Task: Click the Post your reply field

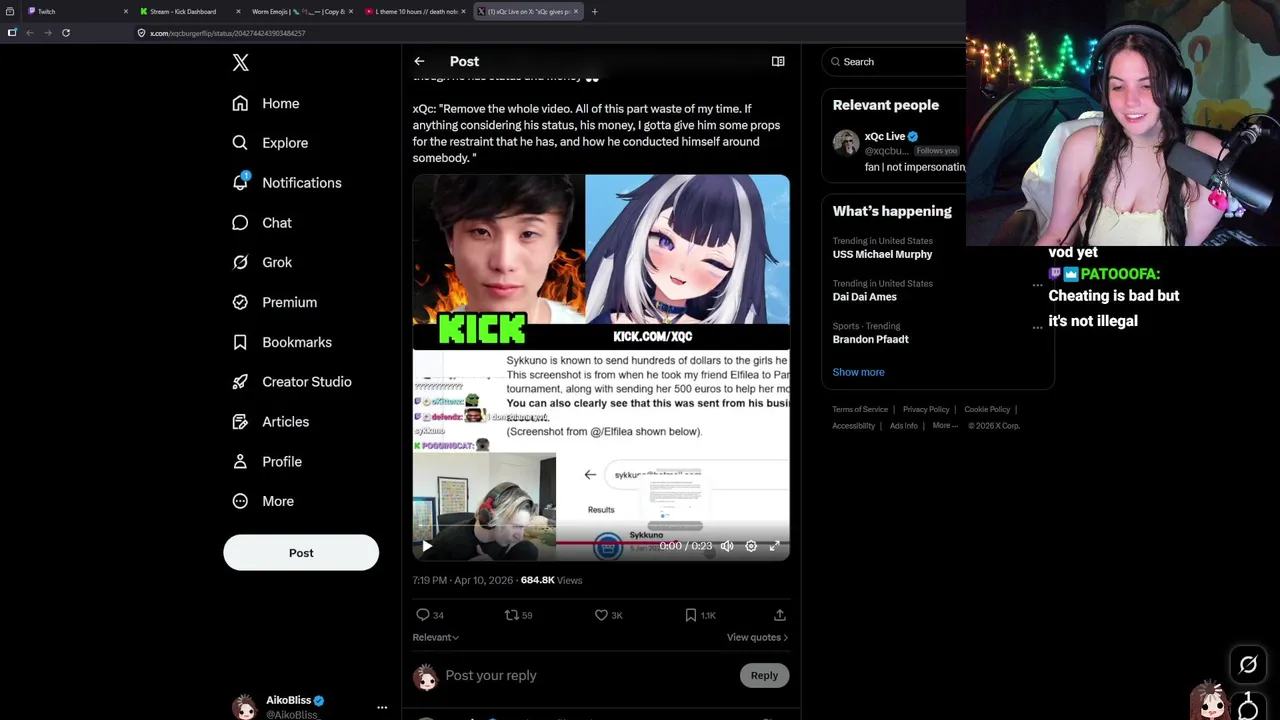Action: (x=590, y=676)
